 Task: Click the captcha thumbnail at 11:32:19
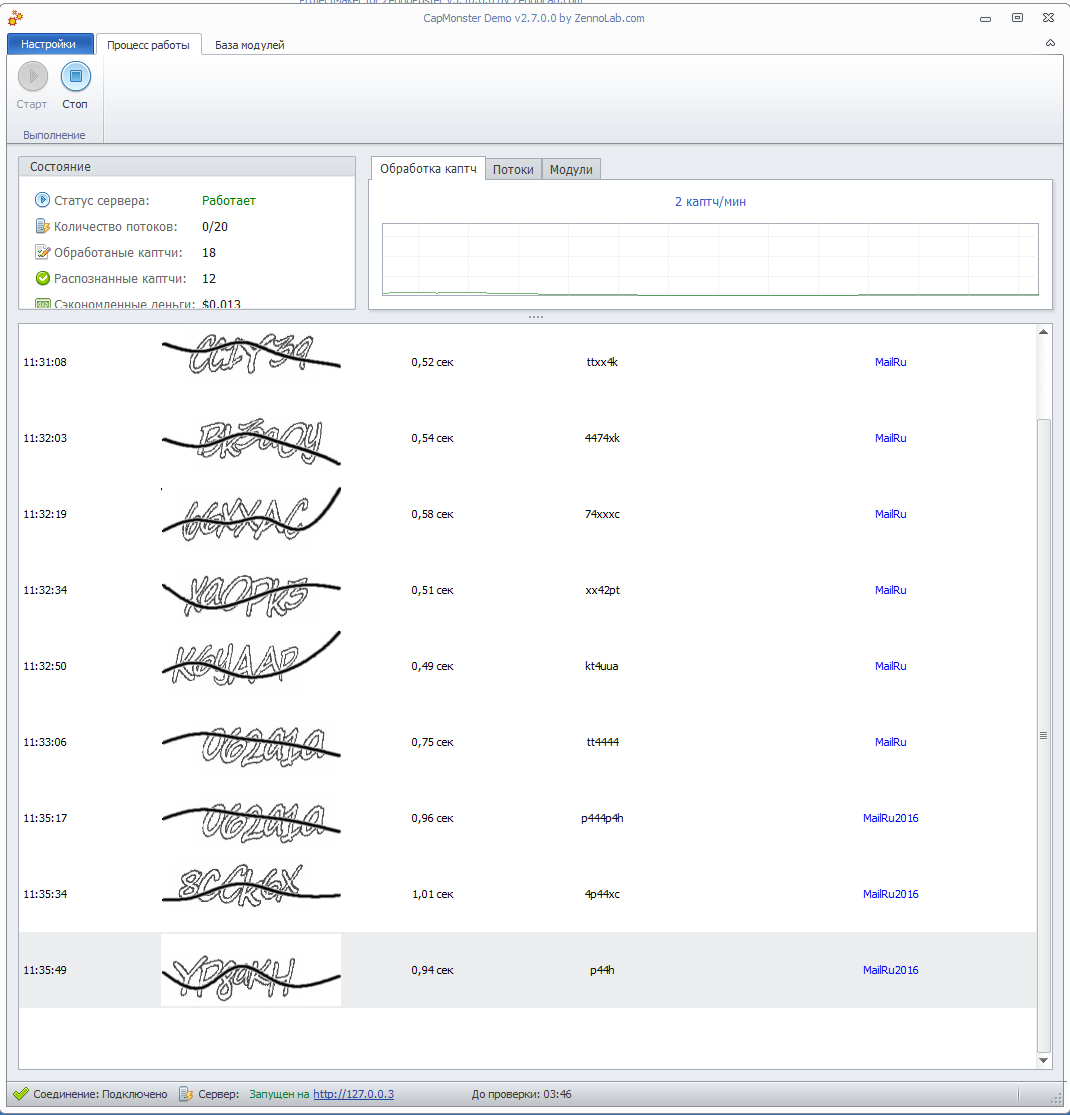pyautogui.click(x=251, y=514)
